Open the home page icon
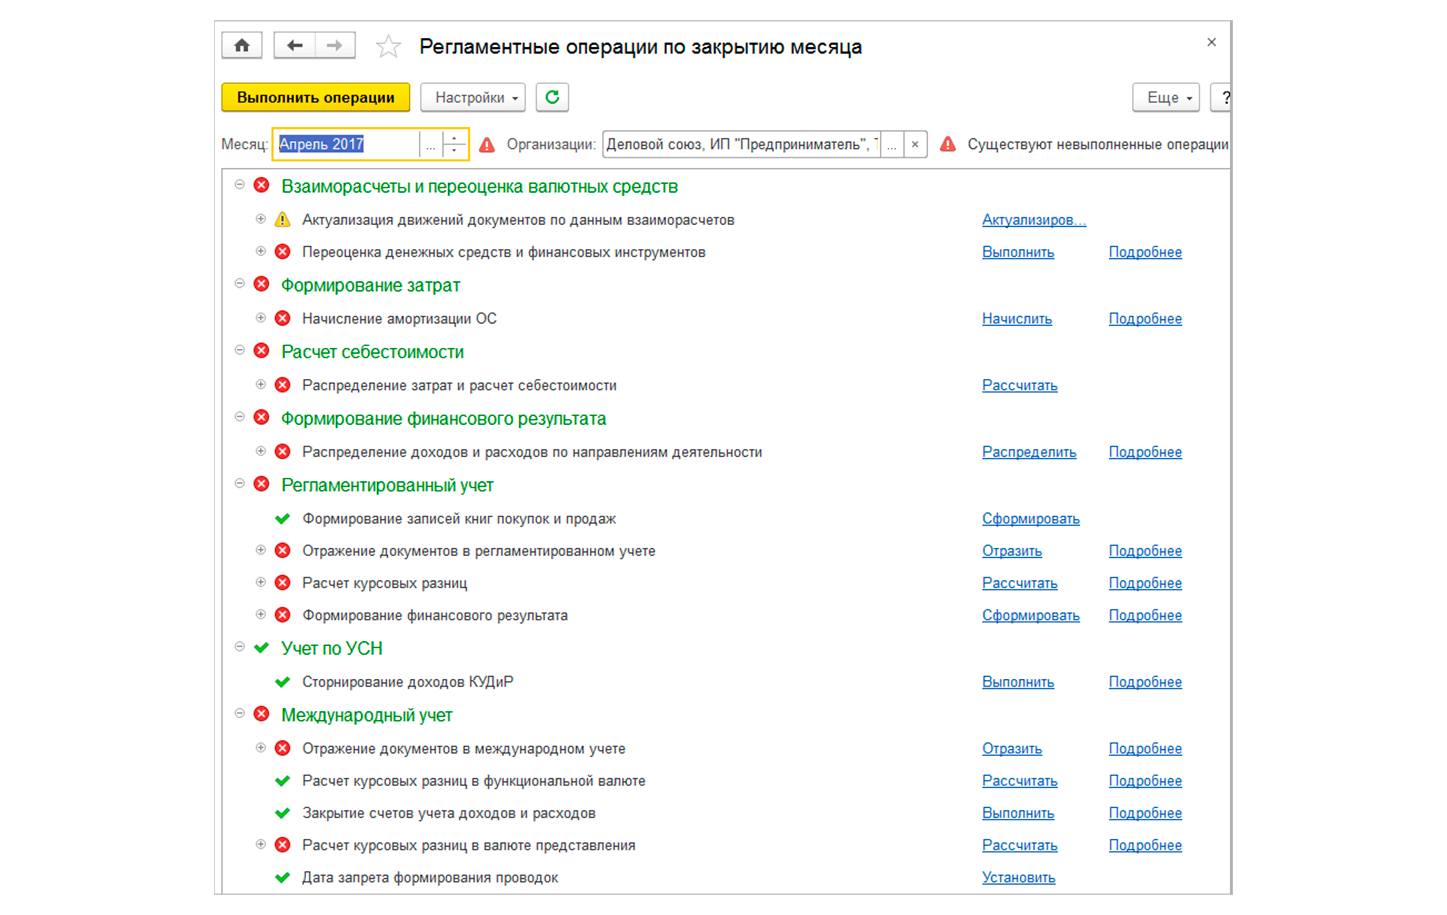Viewport: 1447px width, 915px height. pos(241,44)
